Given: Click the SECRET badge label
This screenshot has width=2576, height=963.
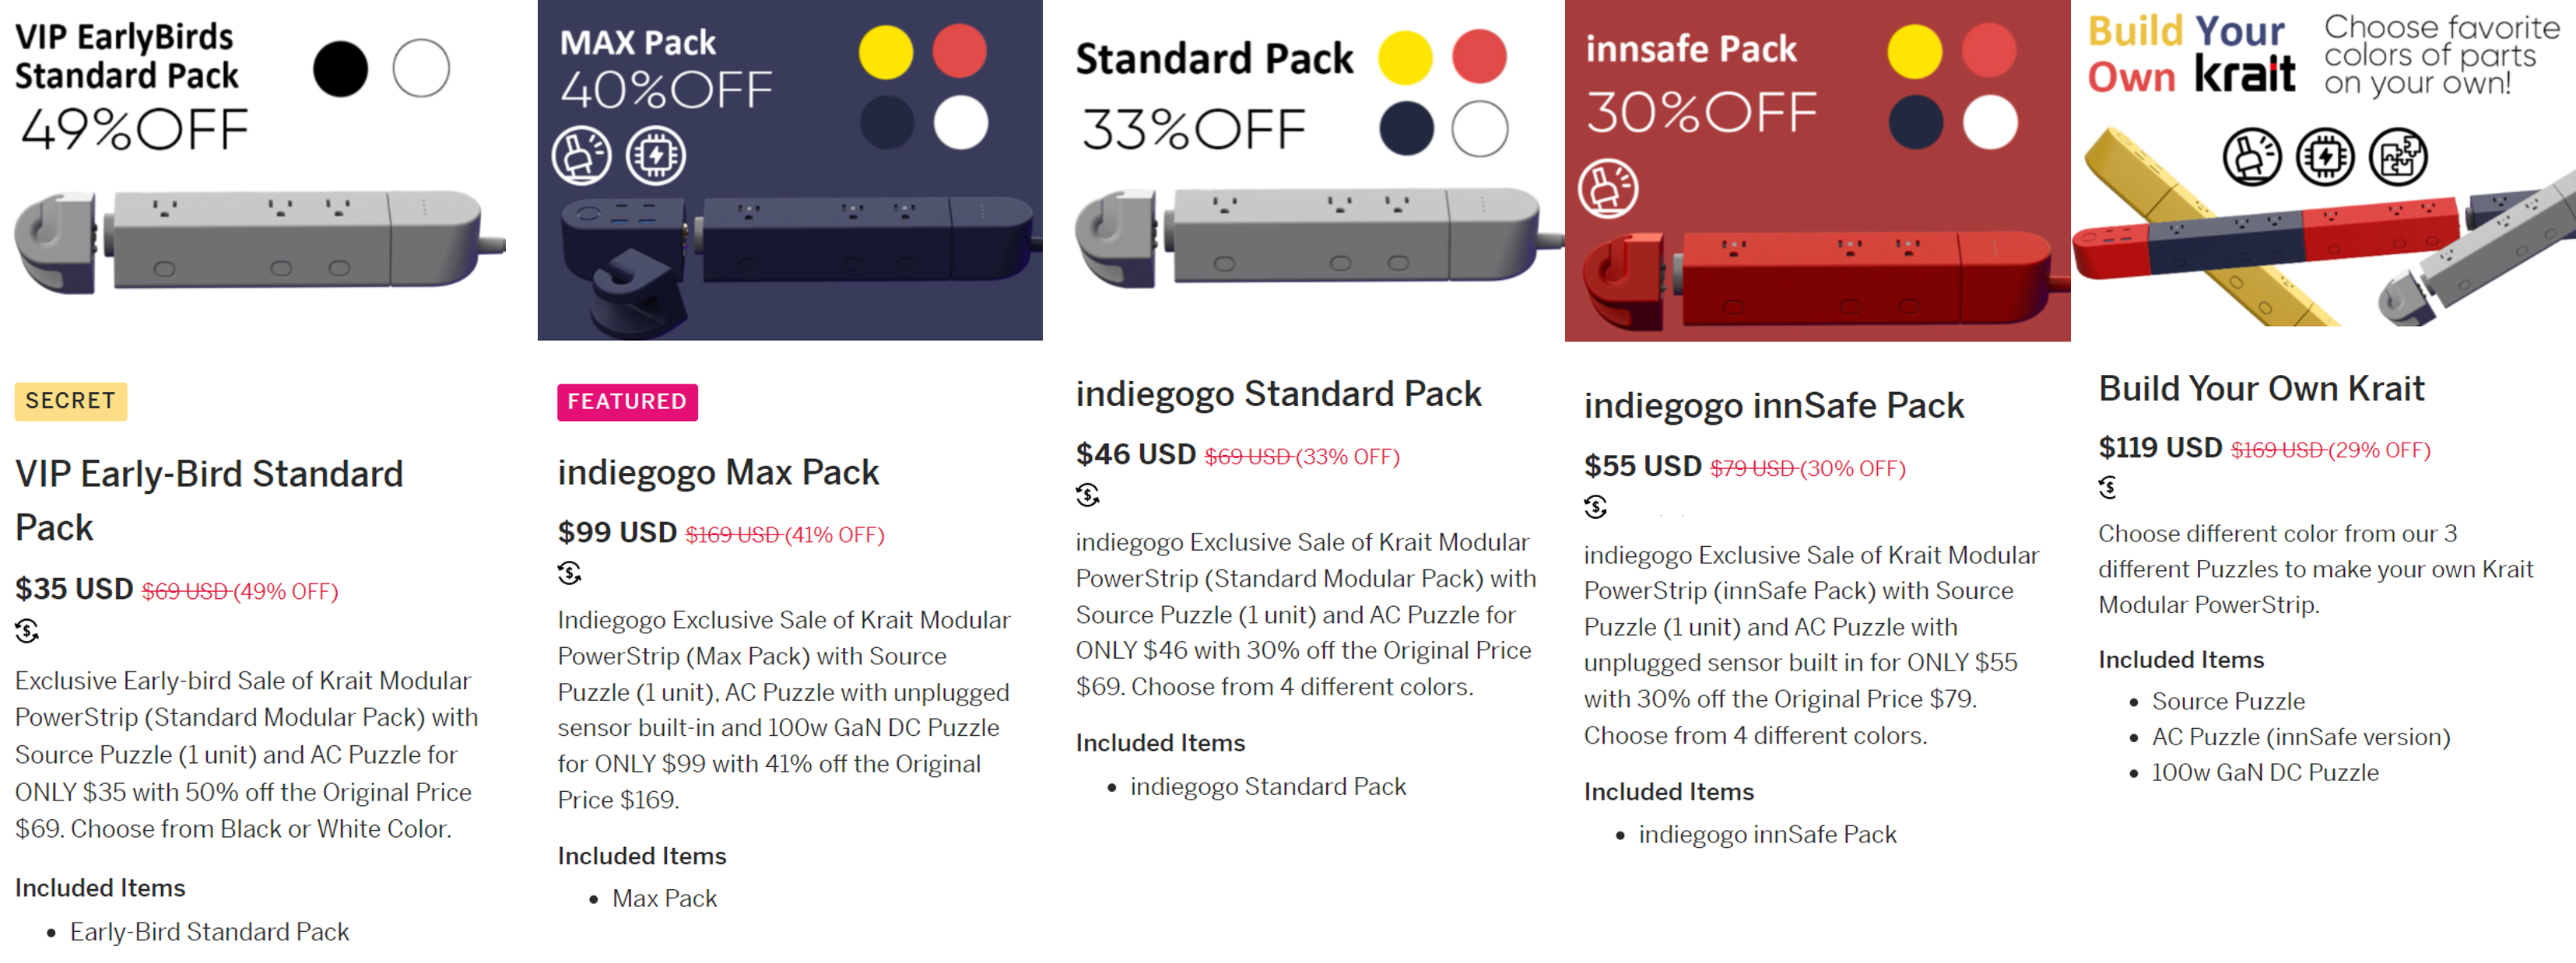Looking at the screenshot, I should pos(71,401).
